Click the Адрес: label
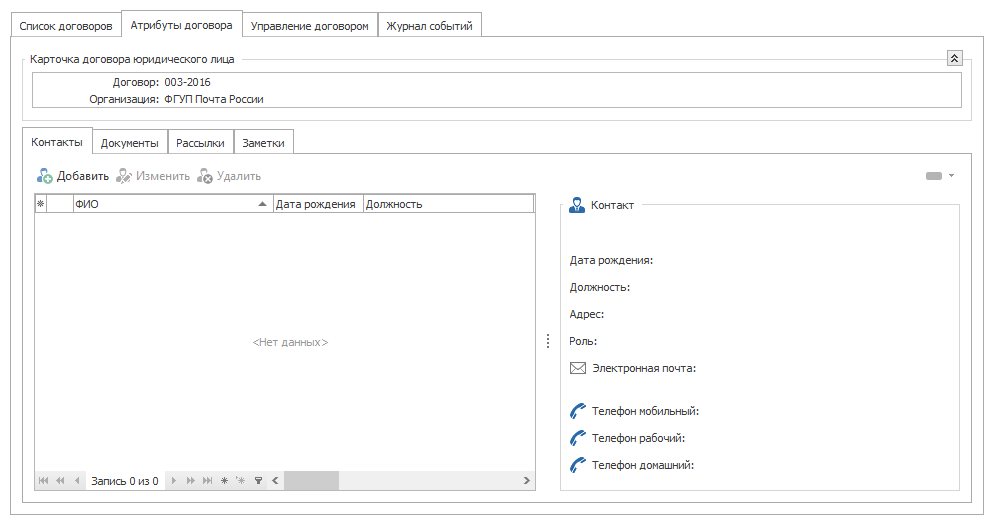The height and width of the screenshot is (525, 994). point(586,314)
